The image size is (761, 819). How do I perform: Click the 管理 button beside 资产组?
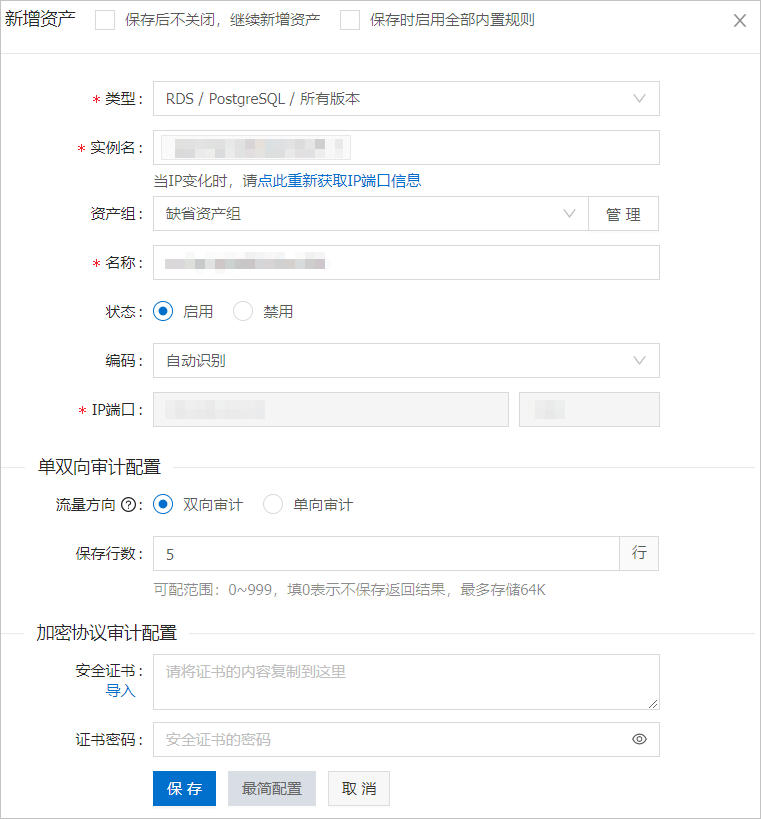[624, 214]
